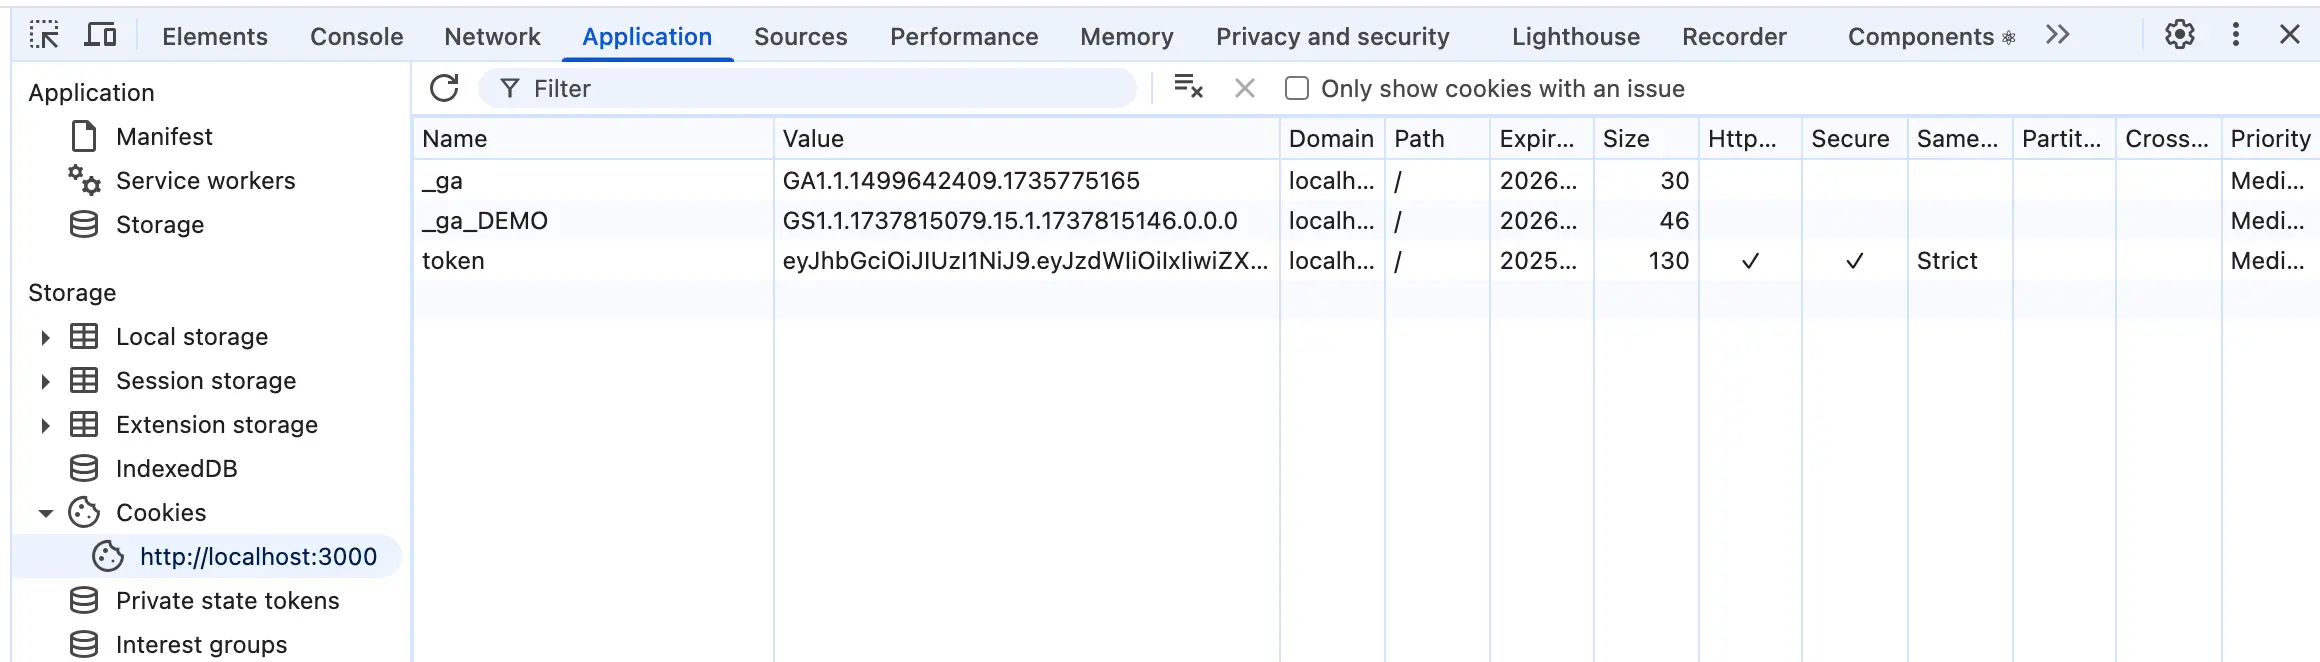This screenshot has height=662, width=2320.
Task: Expand the Extension storage arrow
Action: [x=45, y=426]
